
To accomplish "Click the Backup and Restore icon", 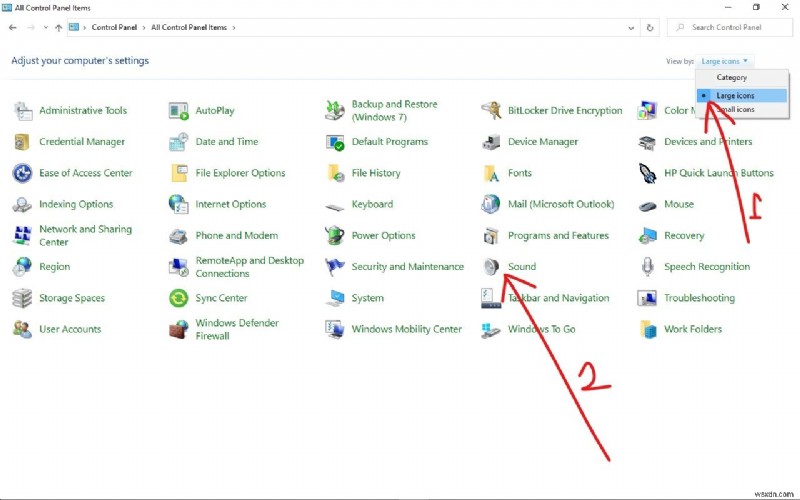I will 335,111.
